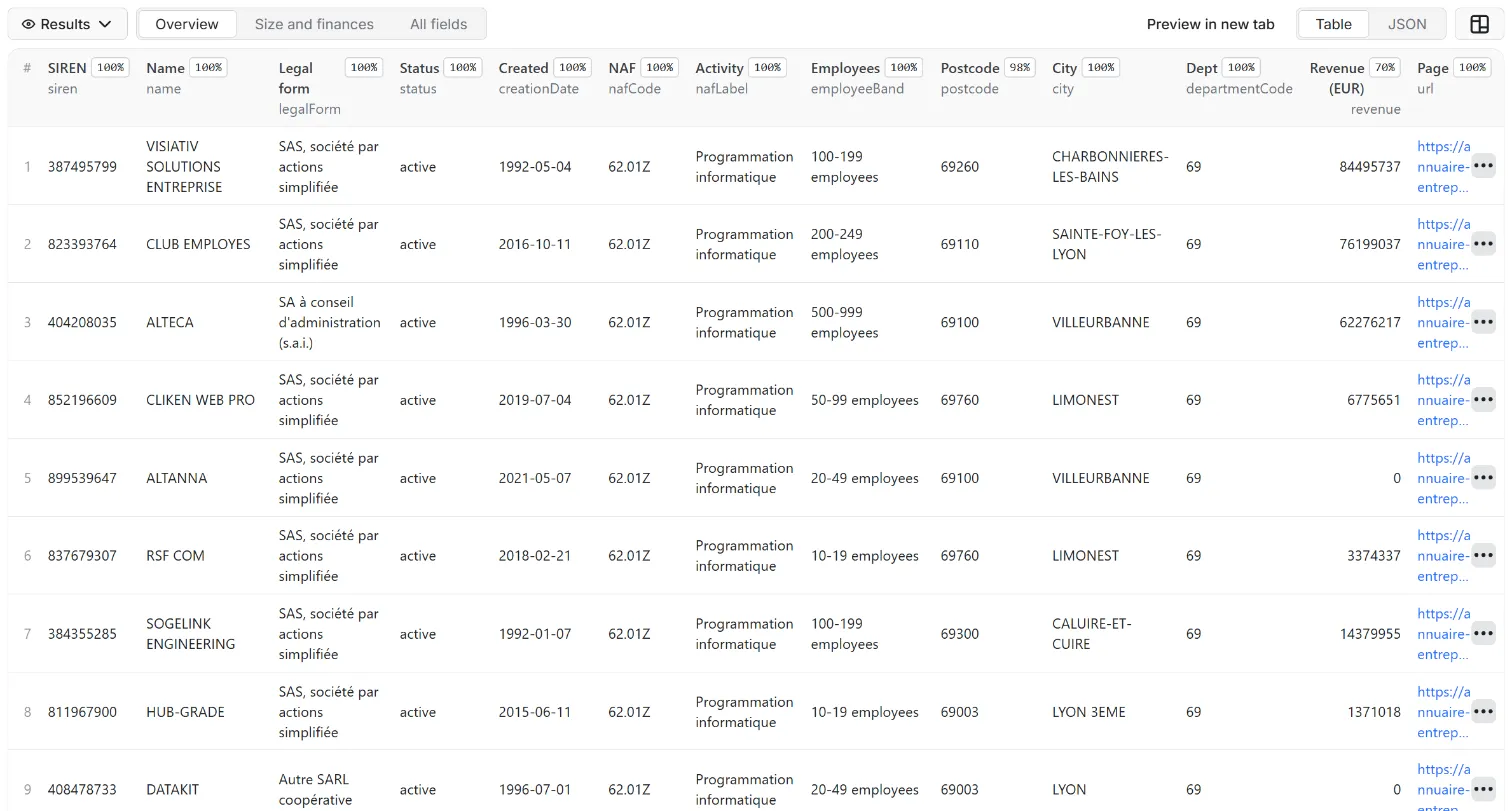Viewport: 1512px width, 811px height.
Task: Open the page link for CLUB EMPLOYES
Action: pos(1443,244)
